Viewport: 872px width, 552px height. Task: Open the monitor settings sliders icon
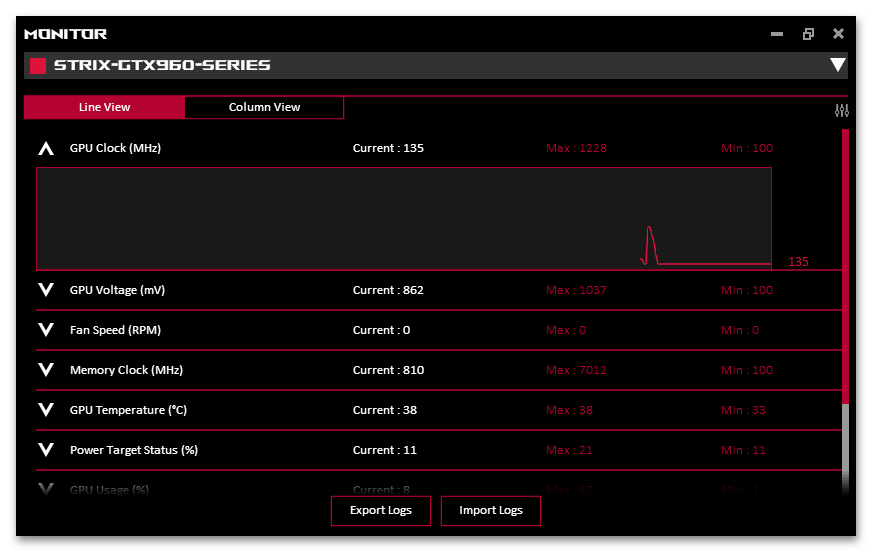841,110
